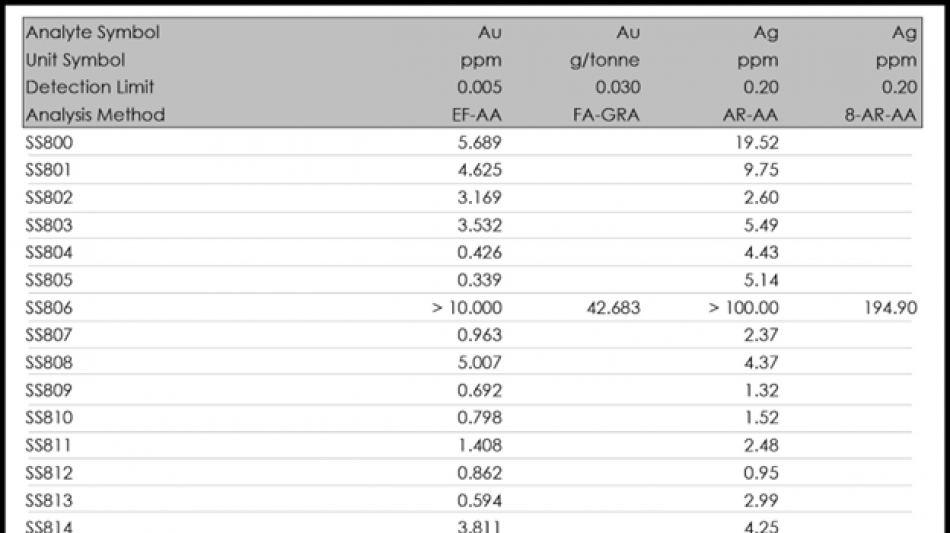Select the "Detection Limit" row label
The width and height of the screenshot is (950, 533).
click(x=90, y=87)
